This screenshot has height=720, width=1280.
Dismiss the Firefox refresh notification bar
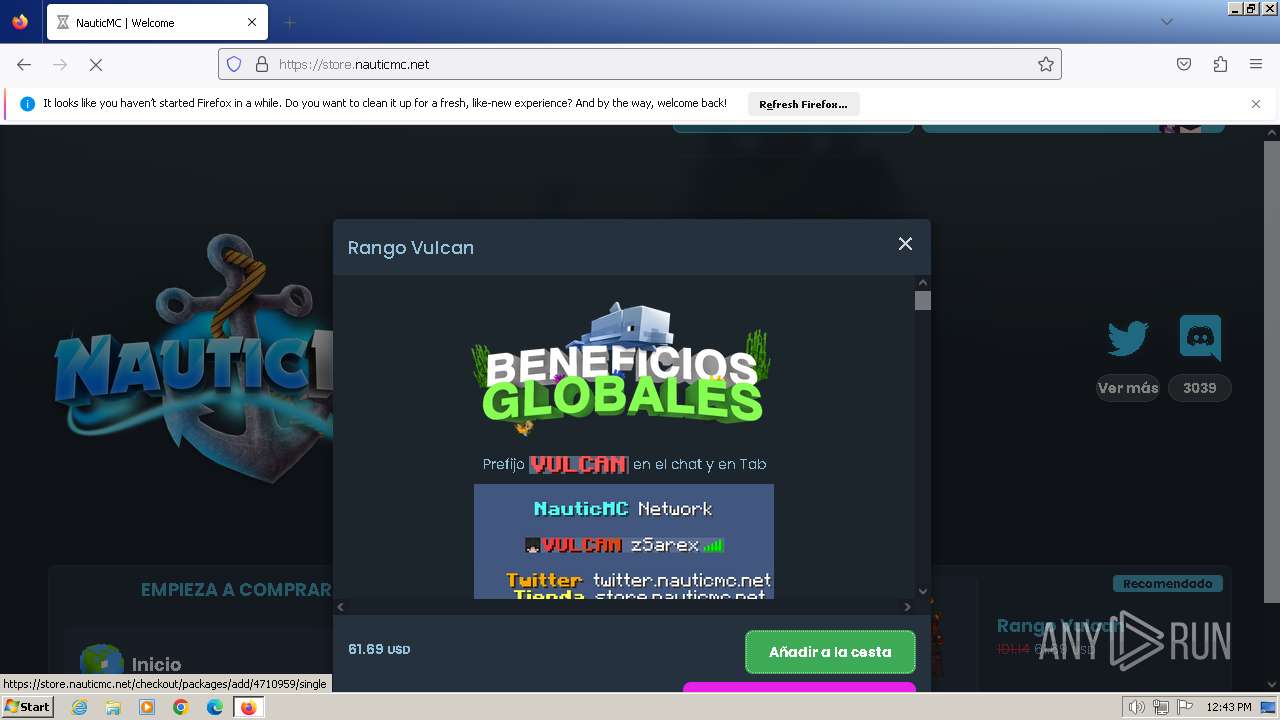(x=1256, y=104)
